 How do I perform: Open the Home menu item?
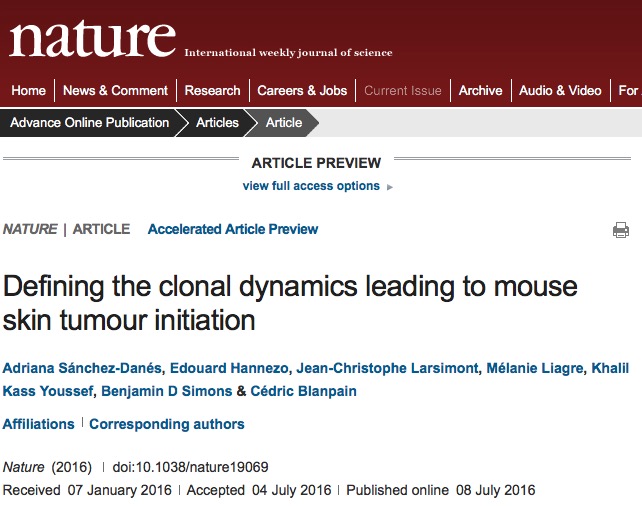click(x=28, y=90)
